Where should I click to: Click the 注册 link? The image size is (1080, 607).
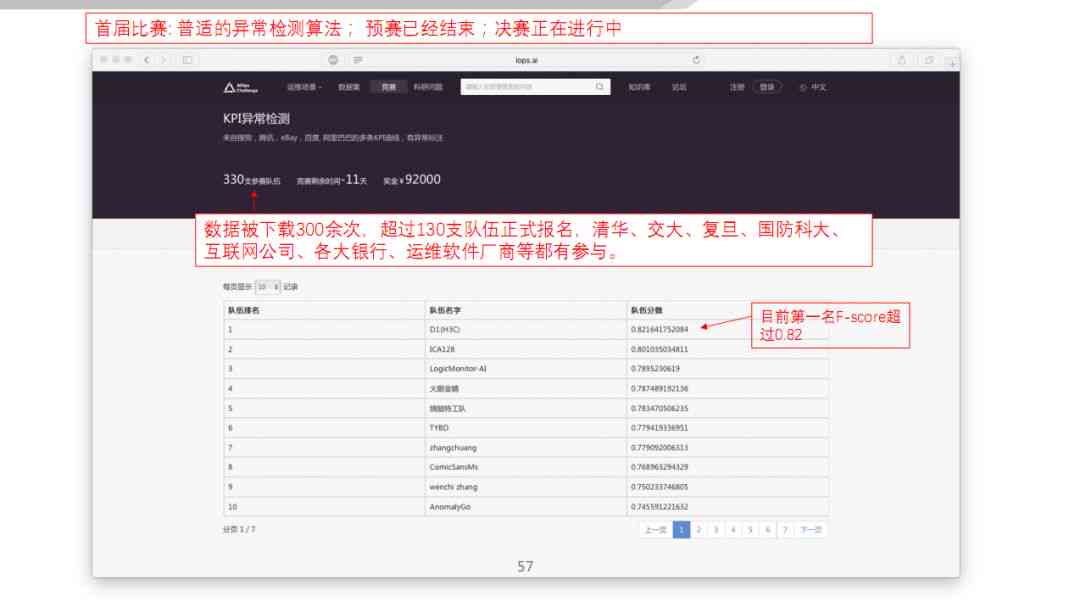click(x=737, y=87)
